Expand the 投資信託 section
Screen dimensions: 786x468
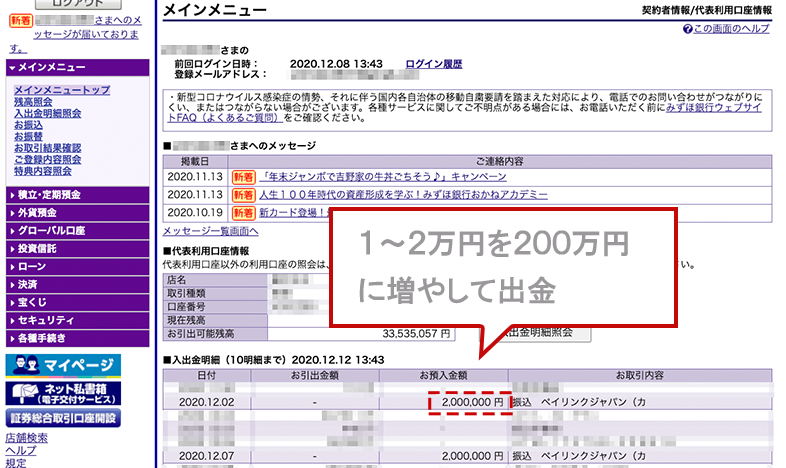coord(78,249)
